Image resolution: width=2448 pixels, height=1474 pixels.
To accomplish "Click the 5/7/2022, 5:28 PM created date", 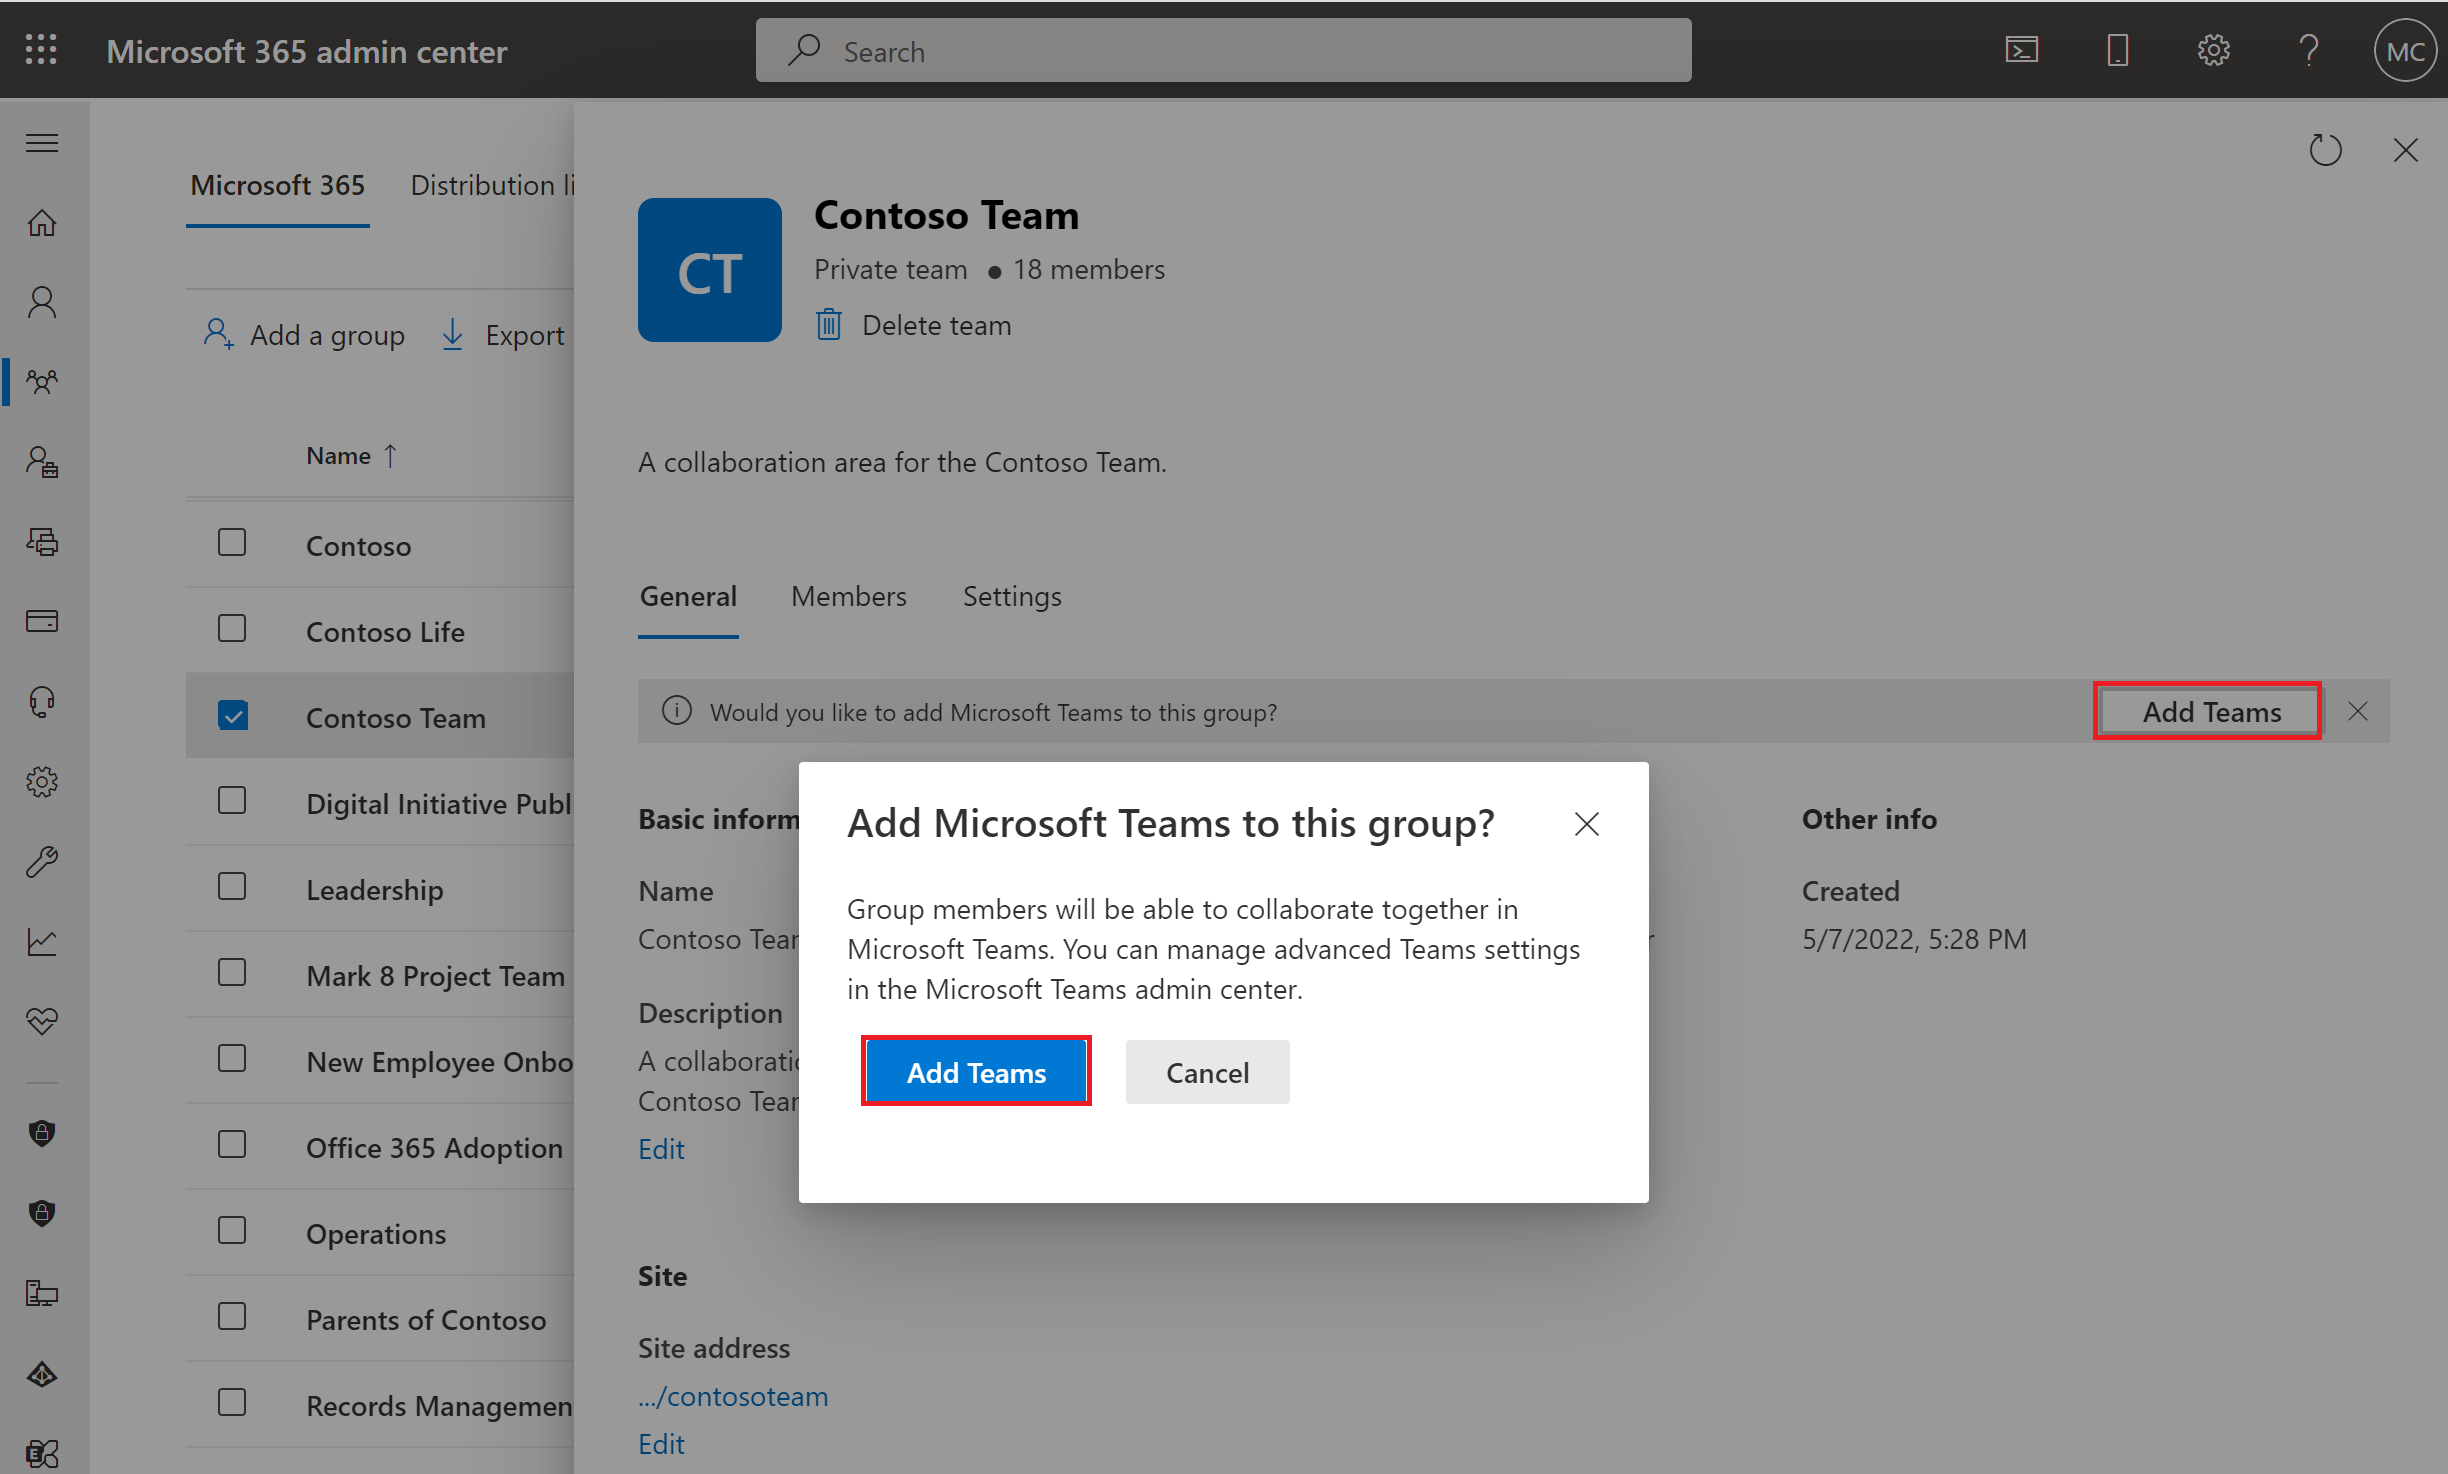I will (x=1914, y=939).
